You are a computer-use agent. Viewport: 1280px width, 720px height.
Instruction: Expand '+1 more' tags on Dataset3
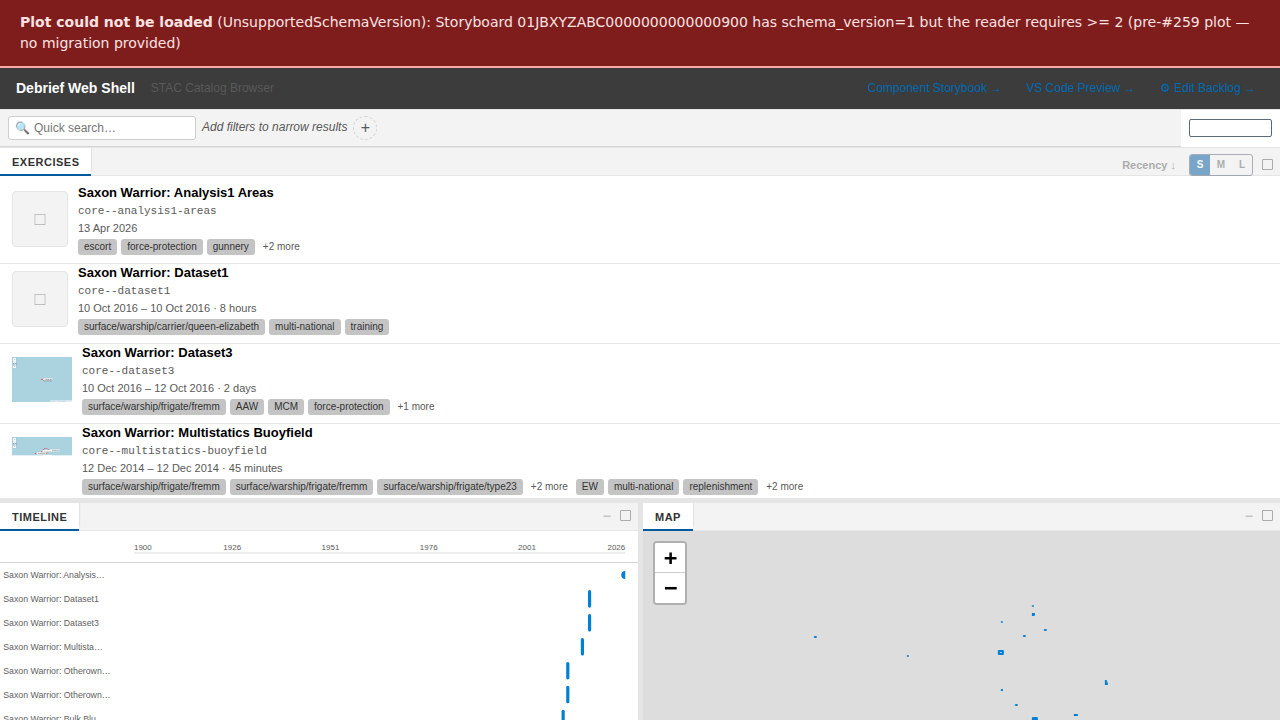[x=416, y=407]
